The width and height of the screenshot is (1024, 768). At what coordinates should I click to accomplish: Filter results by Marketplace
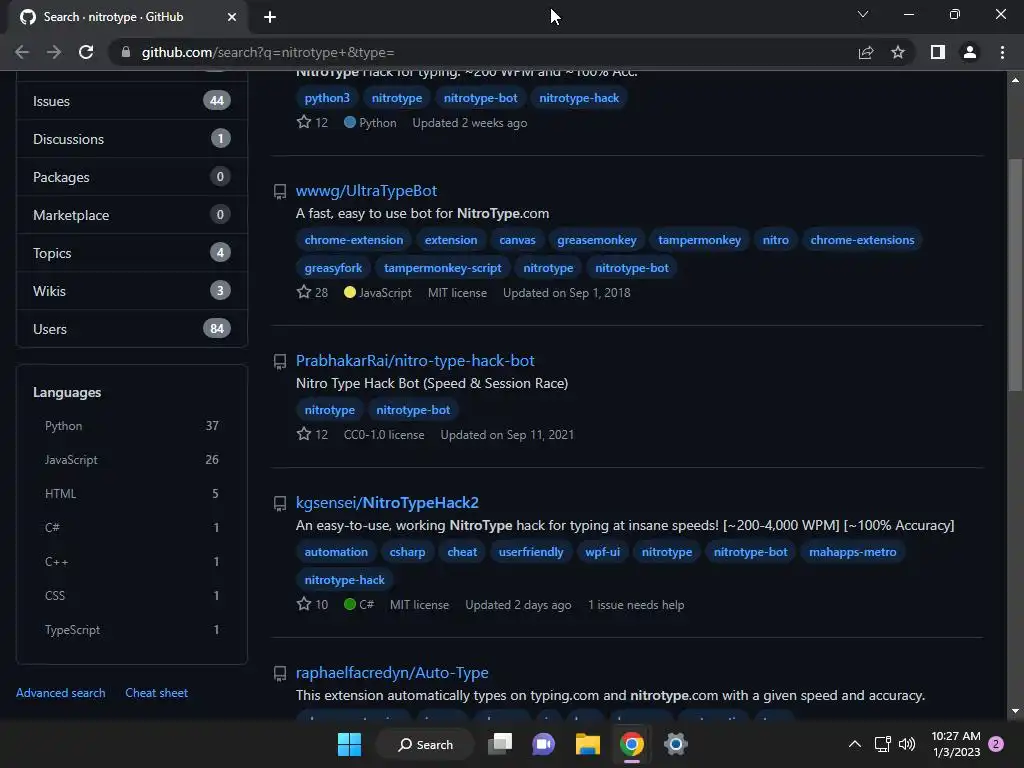pos(131,215)
